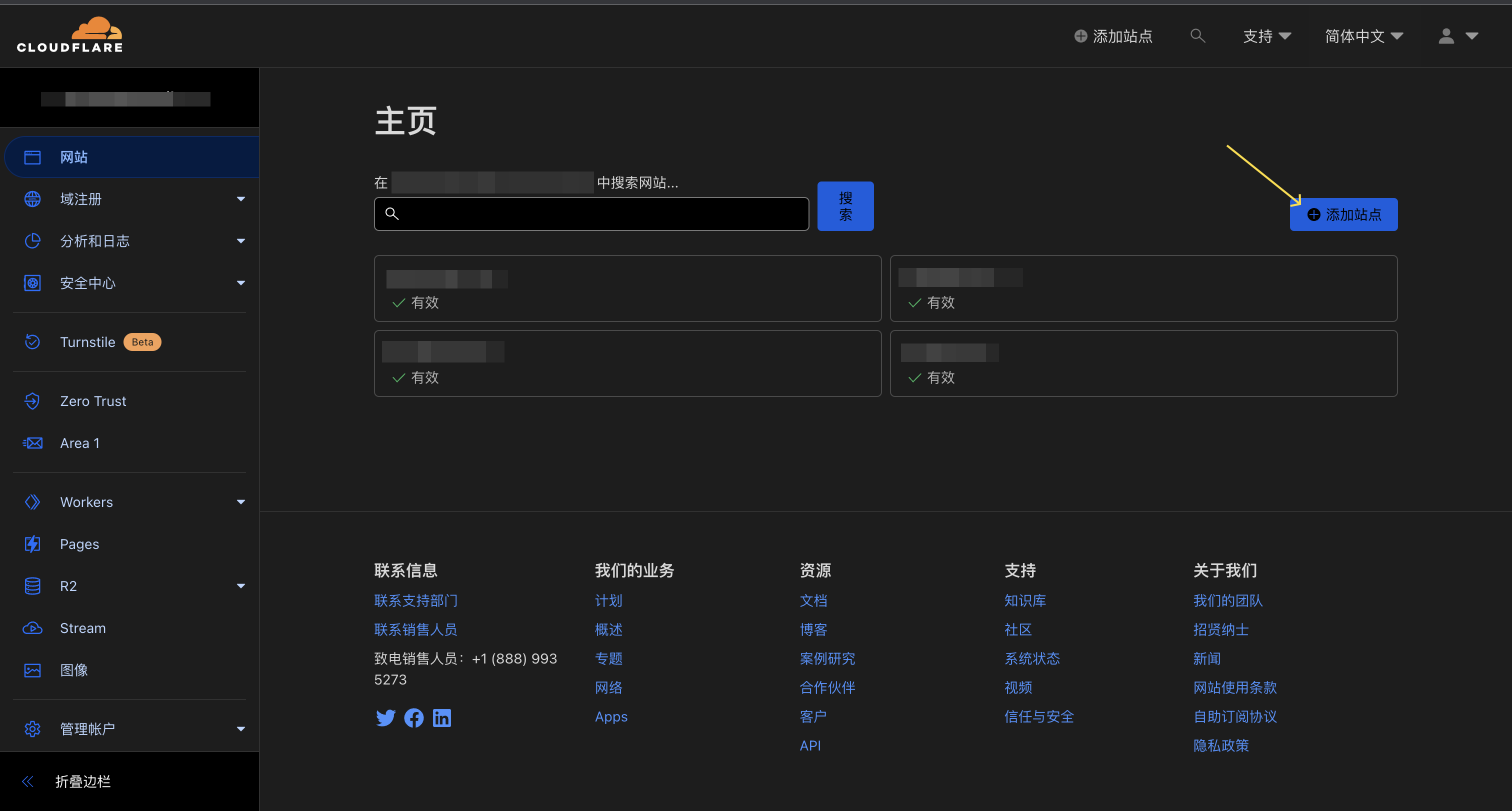
Task: Open the 知识库 link
Action: tap(1025, 601)
